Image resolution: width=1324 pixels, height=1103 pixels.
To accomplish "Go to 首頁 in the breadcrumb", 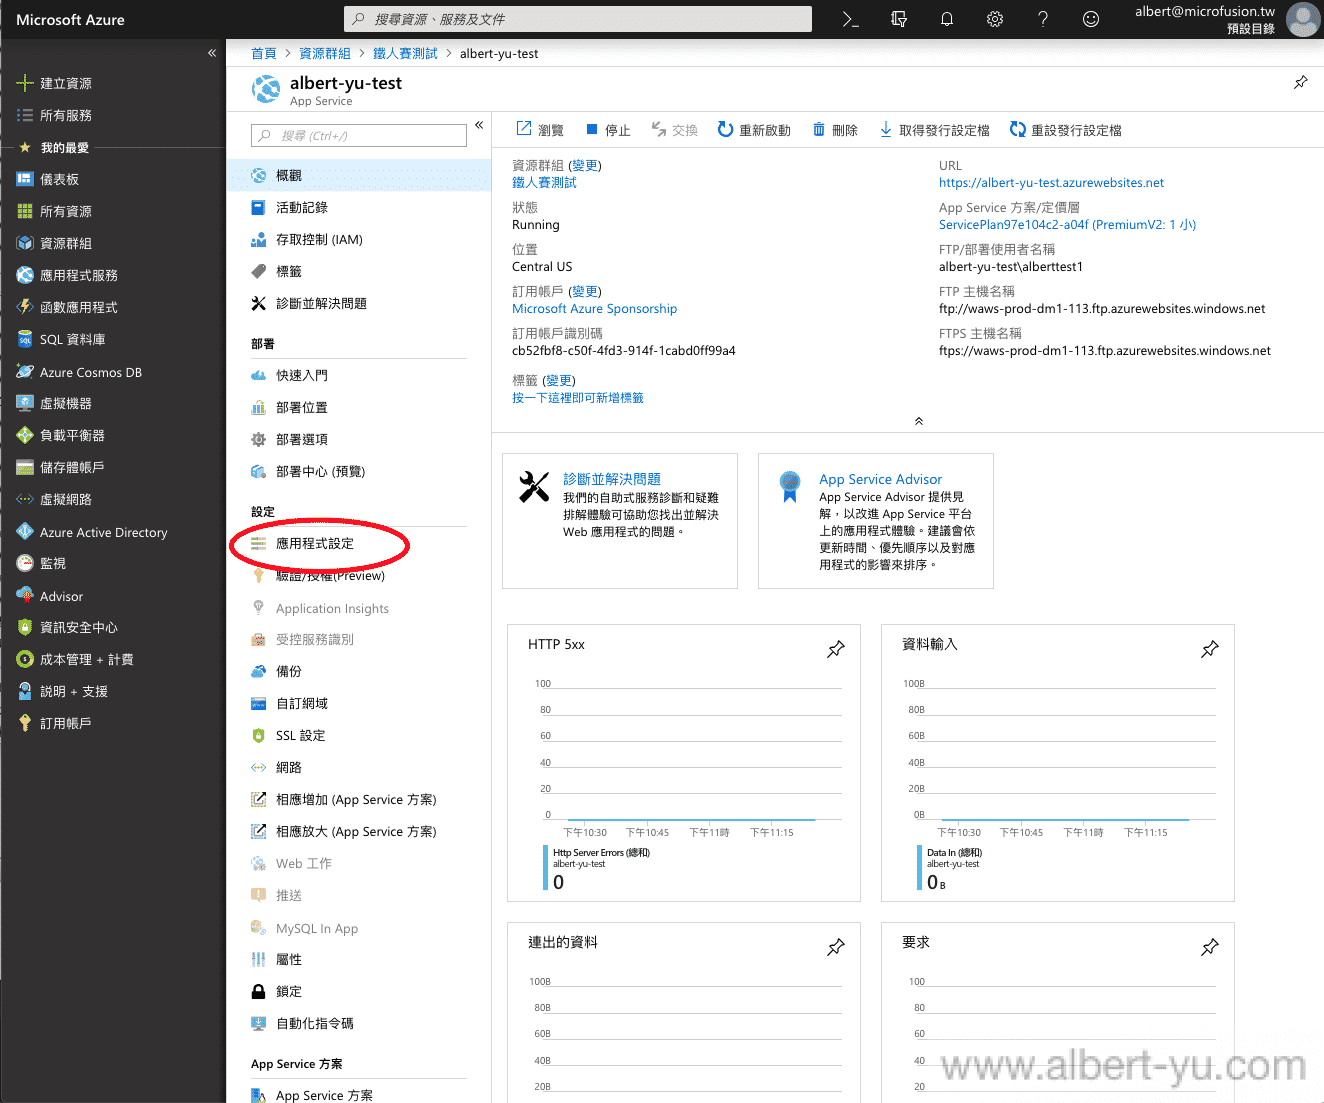I will pos(264,53).
